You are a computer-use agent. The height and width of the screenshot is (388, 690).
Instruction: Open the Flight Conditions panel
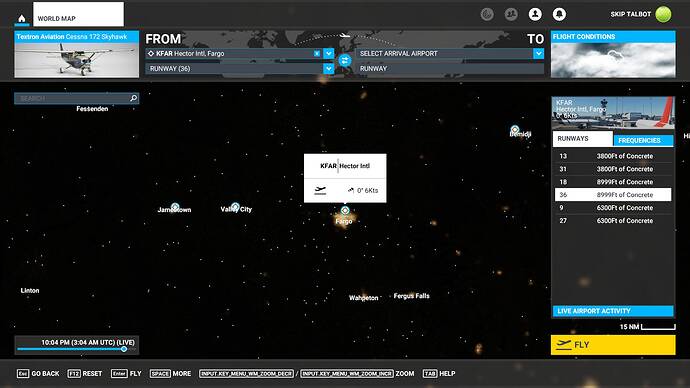[x=613, y=55]
